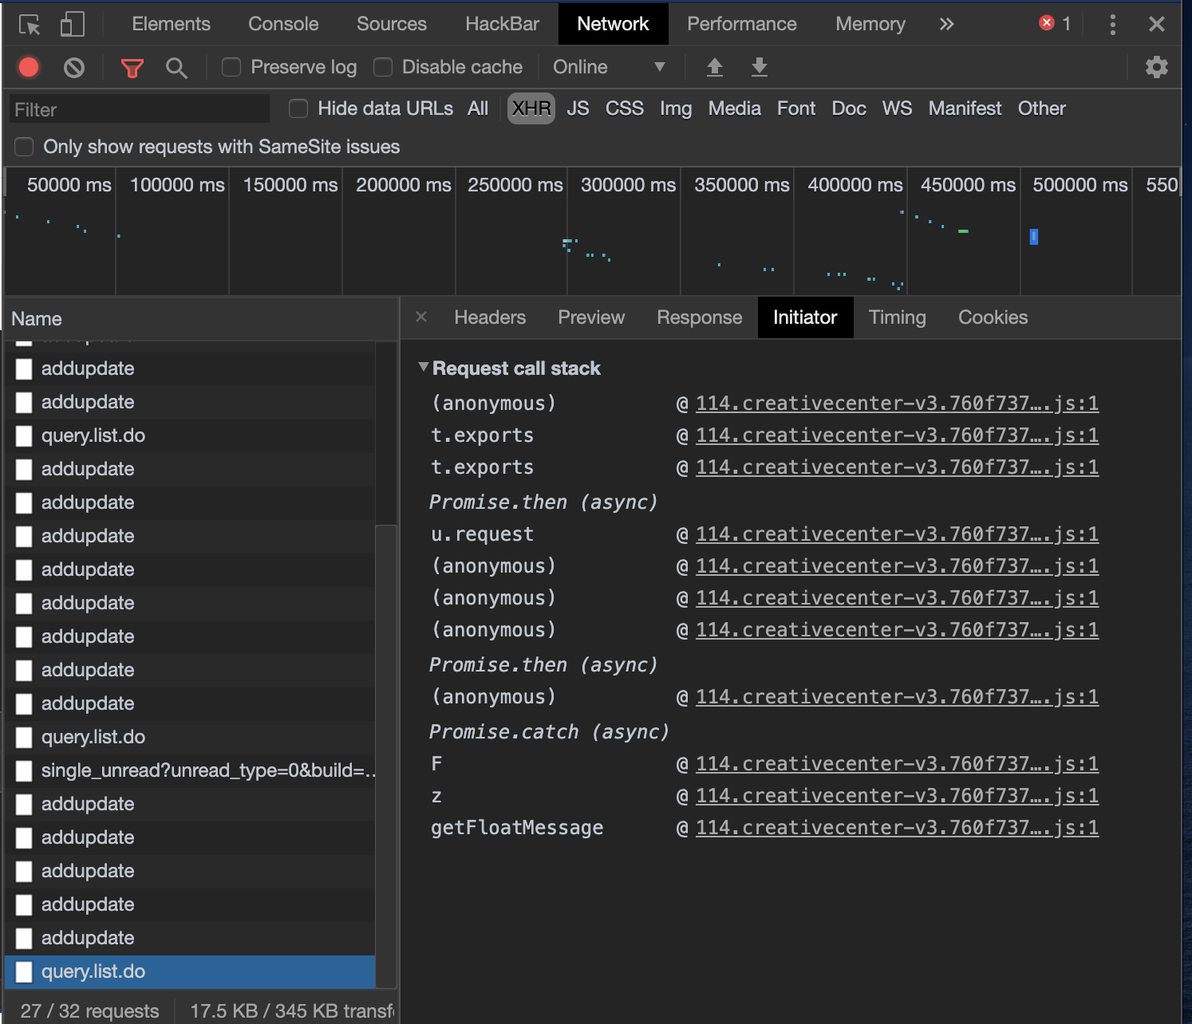Viewport: 1192px width, 1024px height.
Task: Open the getFloatMessage source link
Action: click(897, 827)
